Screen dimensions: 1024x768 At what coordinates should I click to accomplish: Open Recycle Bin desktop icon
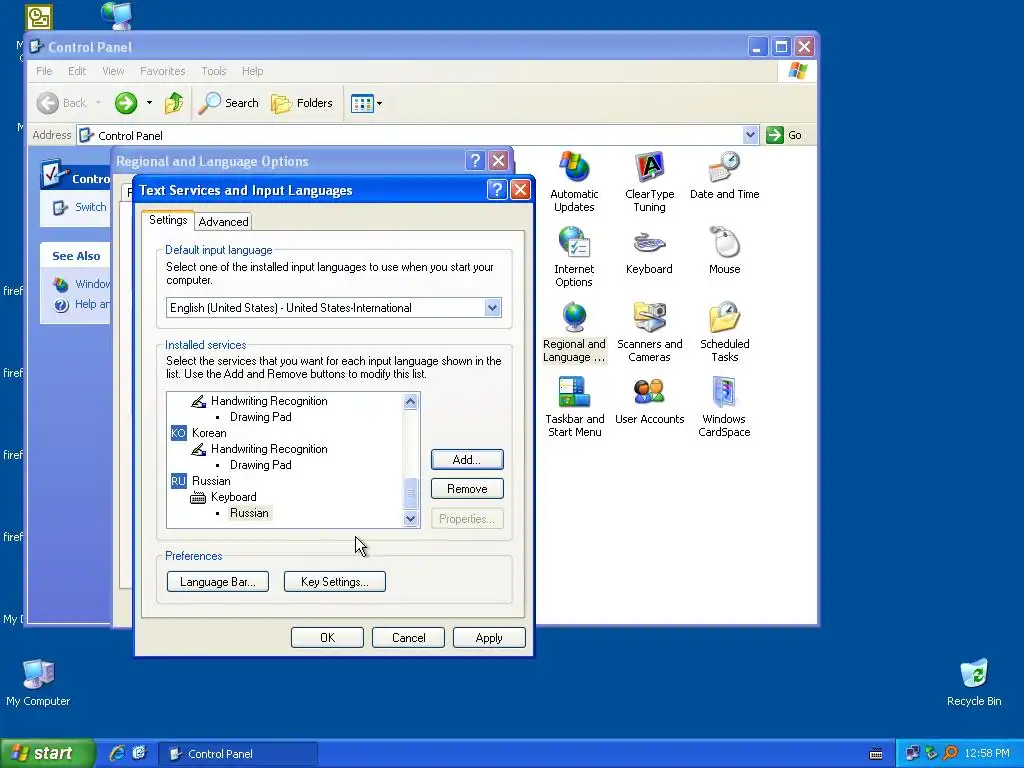tap(974, 683)
